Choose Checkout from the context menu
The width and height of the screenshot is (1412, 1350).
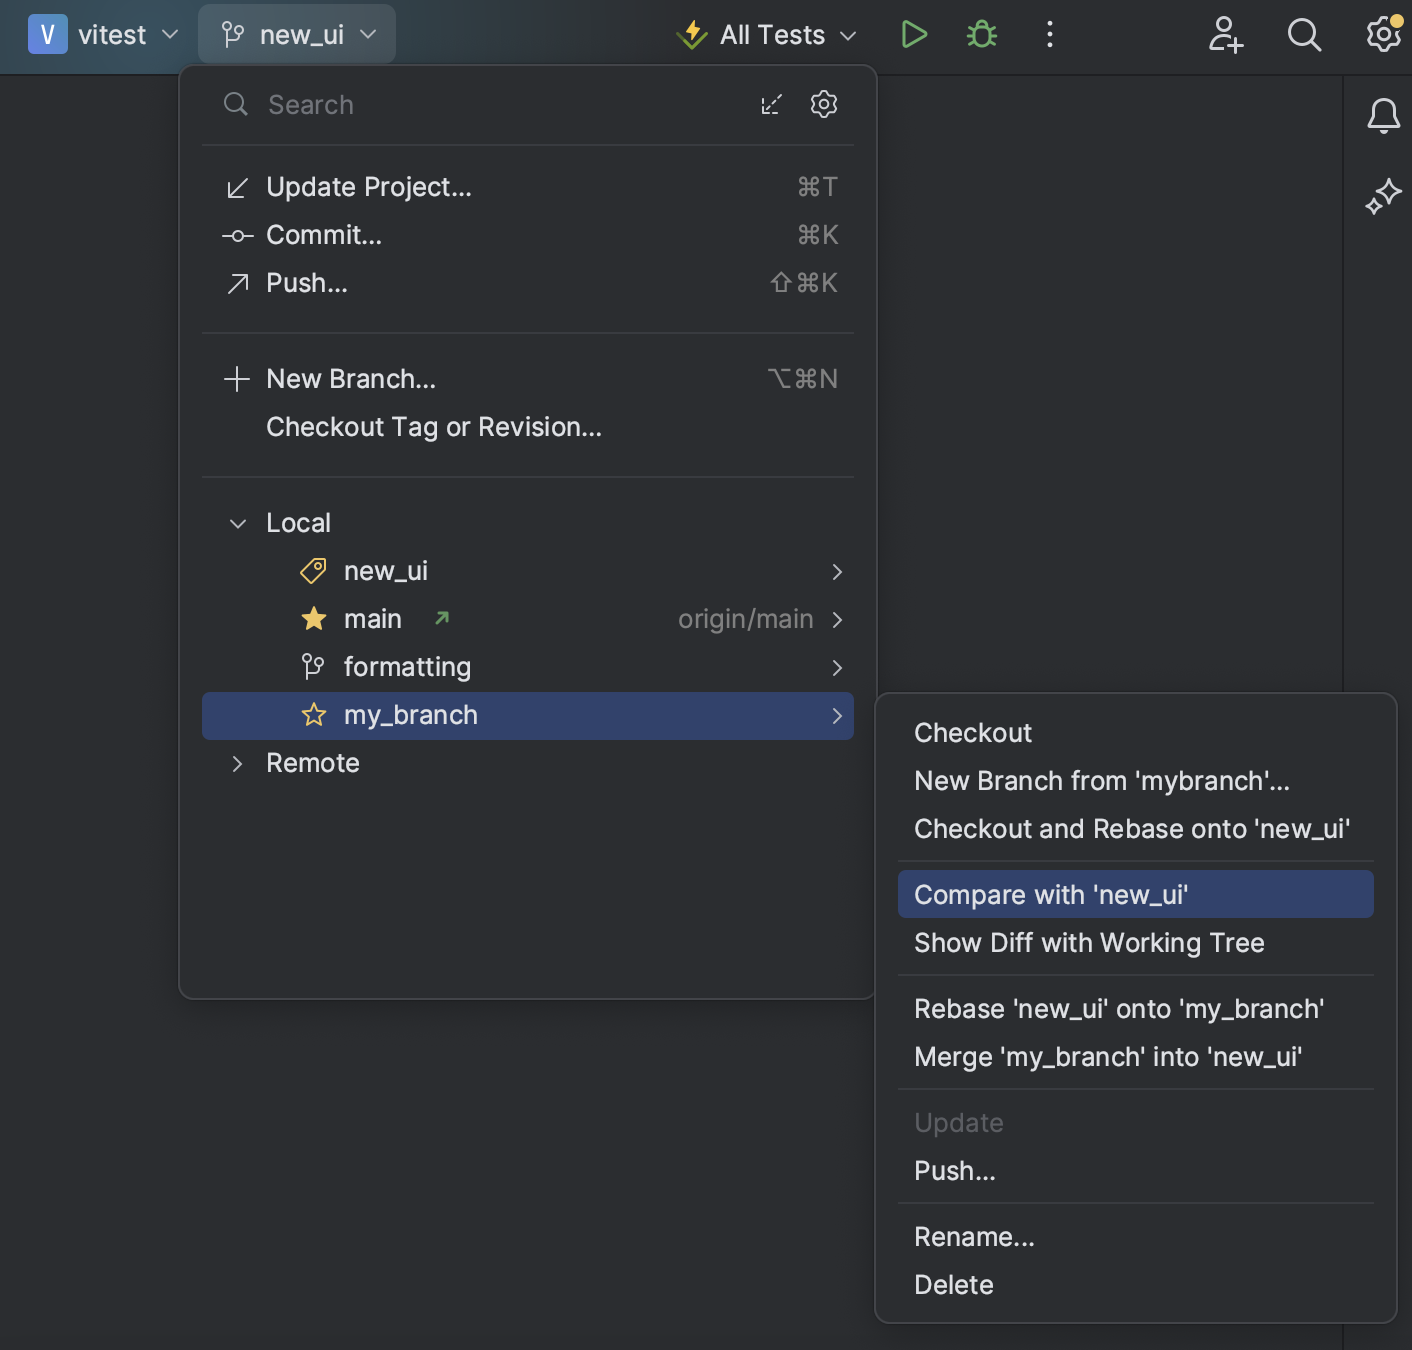point(972,732)
